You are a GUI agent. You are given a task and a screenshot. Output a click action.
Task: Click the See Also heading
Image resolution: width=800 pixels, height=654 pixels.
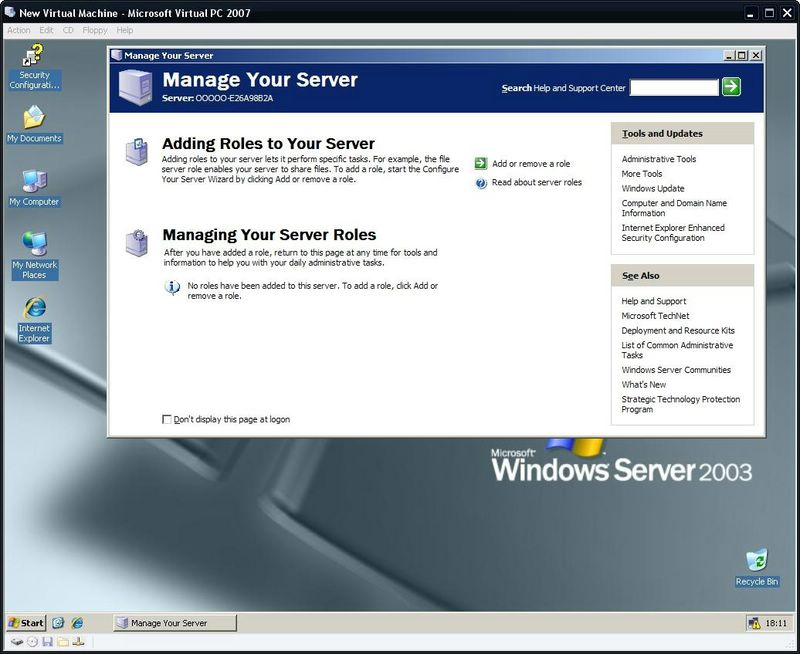(641, 275)
